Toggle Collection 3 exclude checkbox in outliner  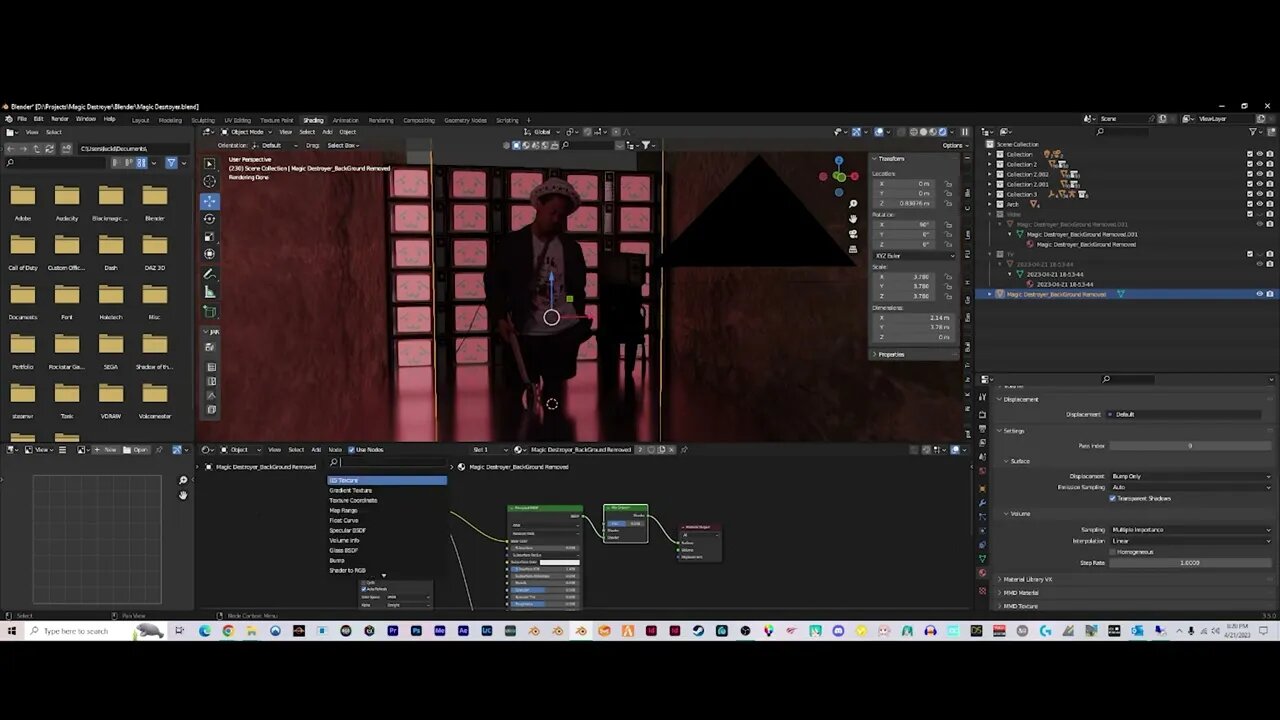click(x=1249, y=194)
